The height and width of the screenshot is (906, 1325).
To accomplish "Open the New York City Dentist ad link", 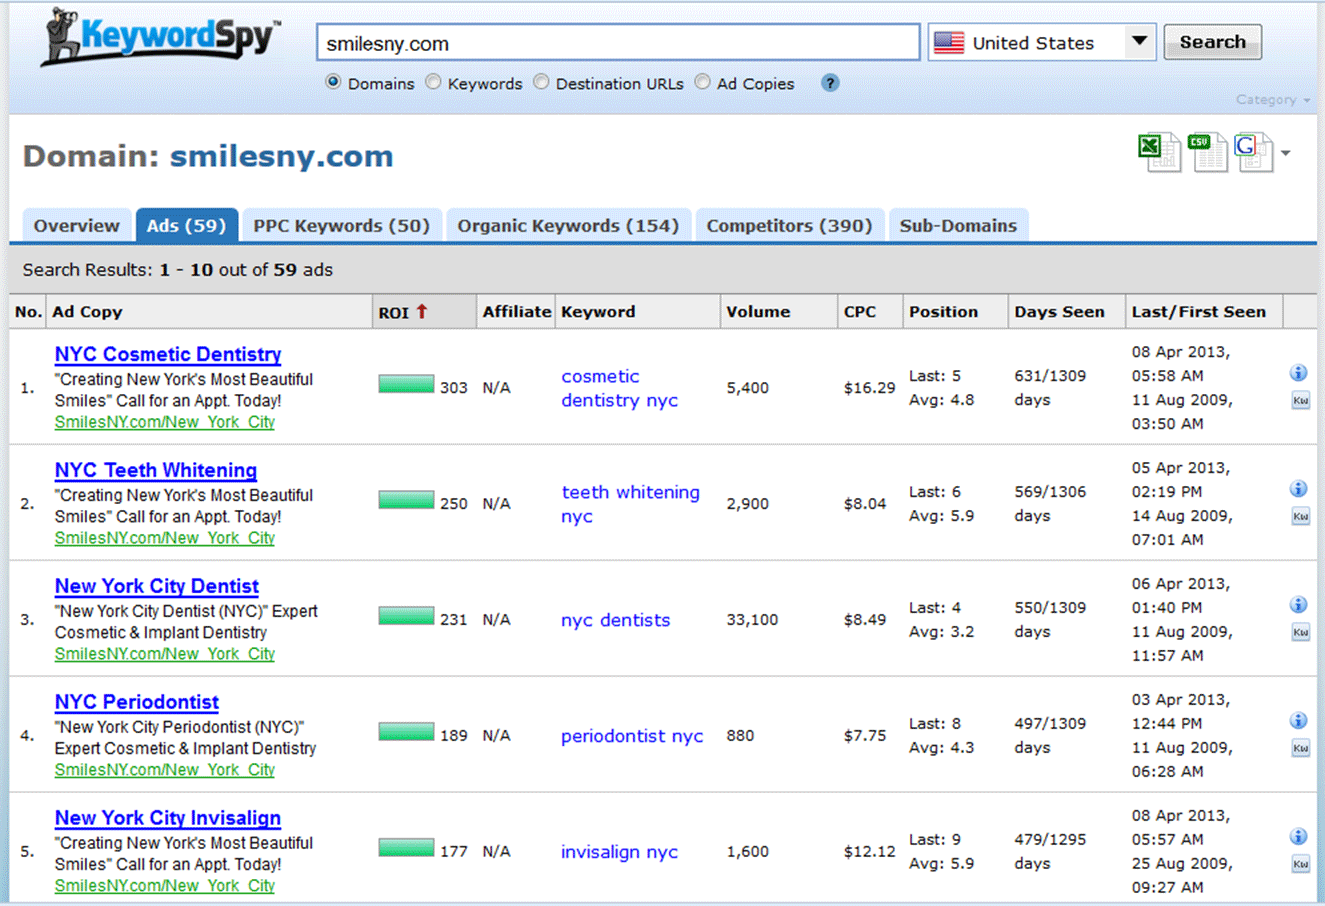I will click(157, 586).
